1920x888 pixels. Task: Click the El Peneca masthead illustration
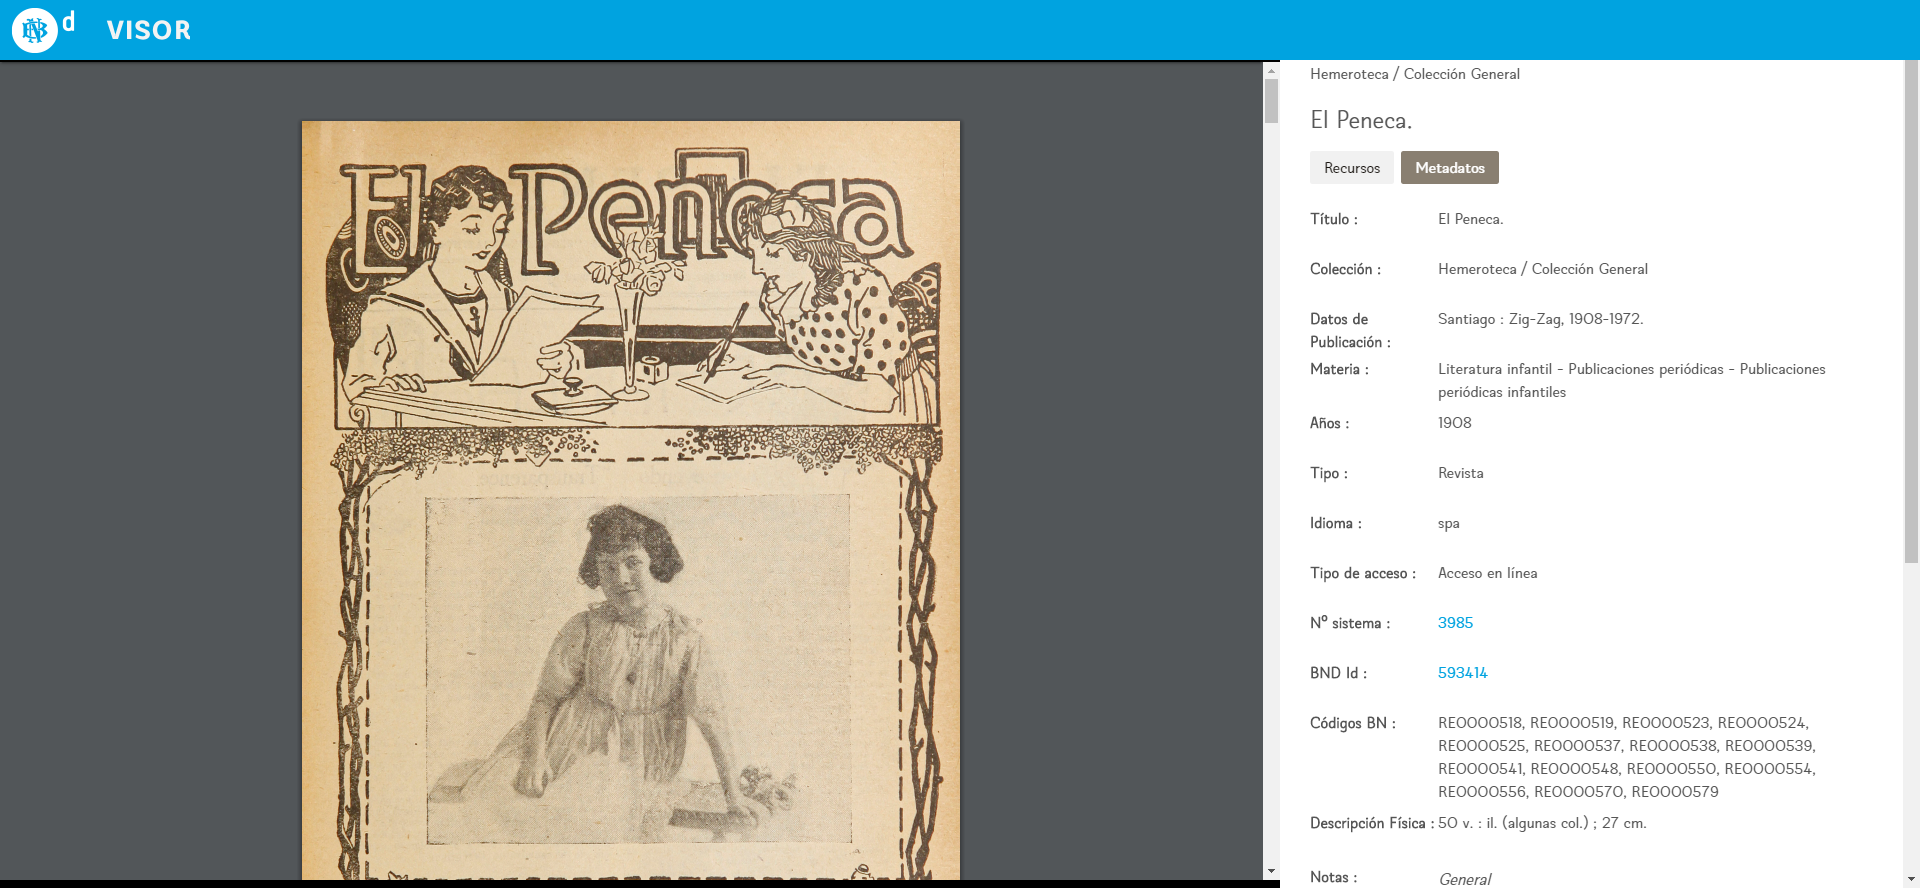click(630, 290)
